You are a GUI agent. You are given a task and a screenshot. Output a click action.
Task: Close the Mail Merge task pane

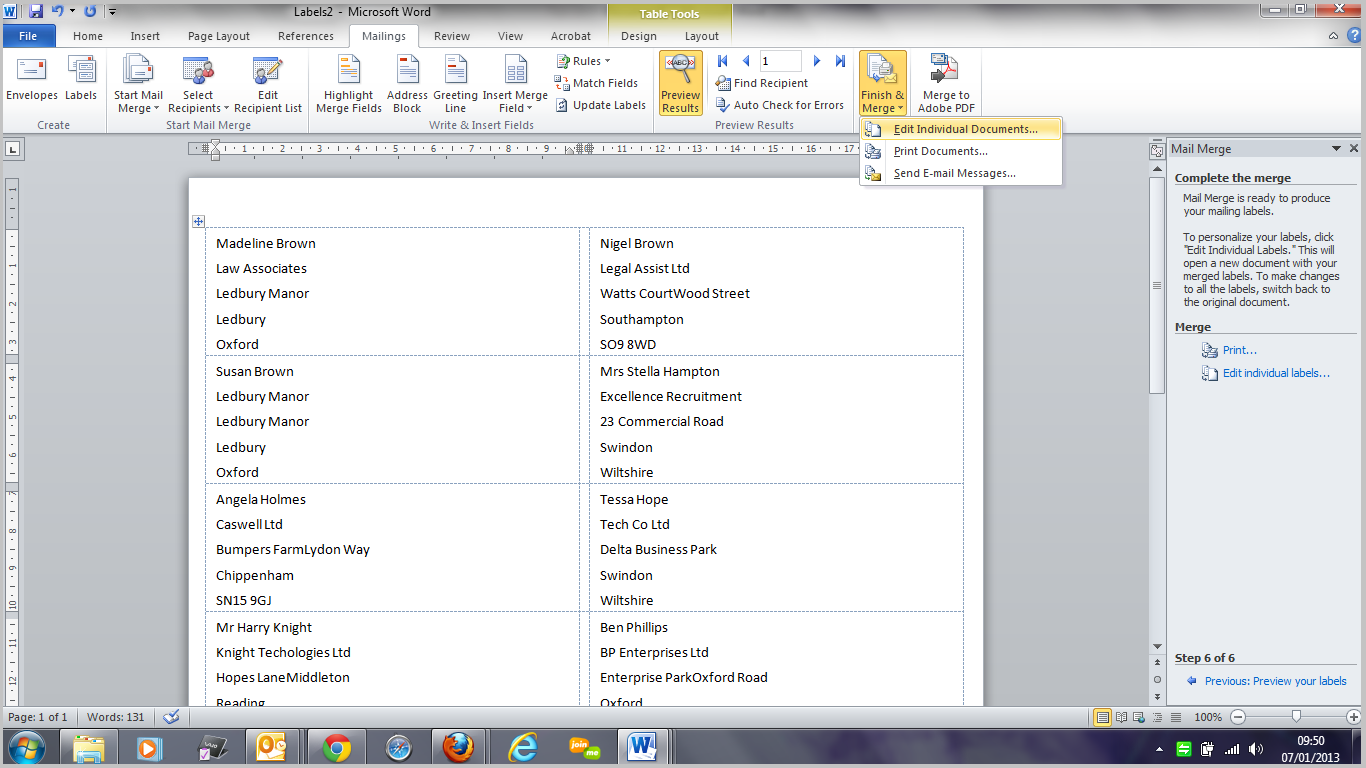coord(1354,148)
